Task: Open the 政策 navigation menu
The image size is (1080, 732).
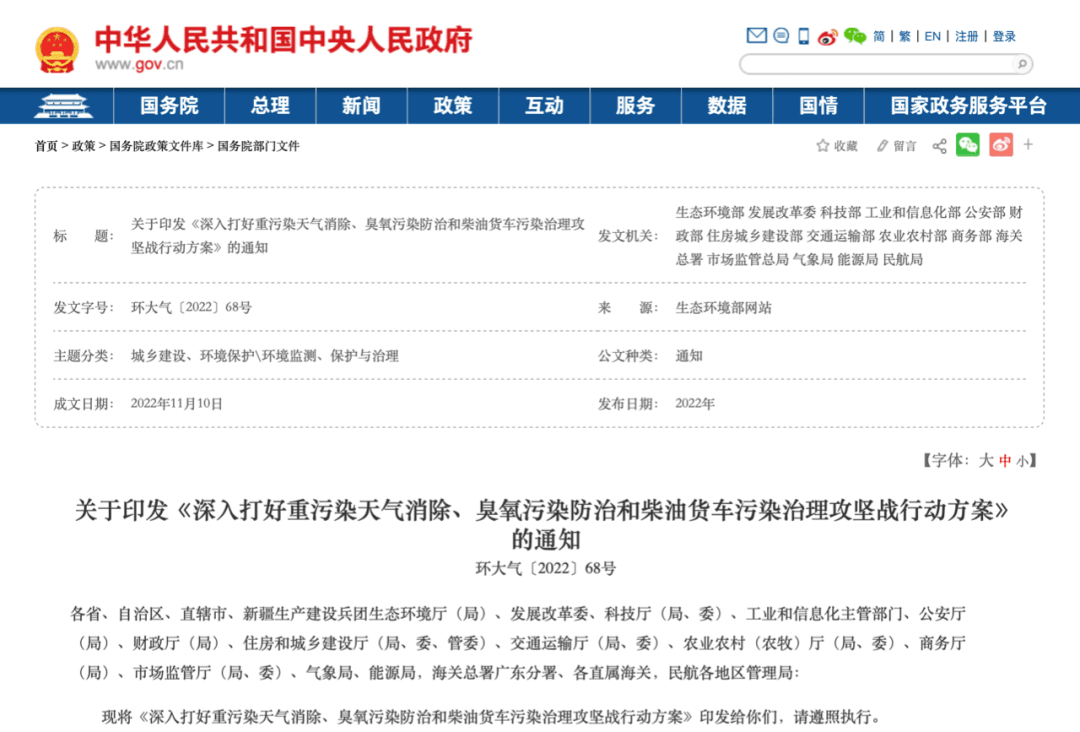Action: [453, 106]
